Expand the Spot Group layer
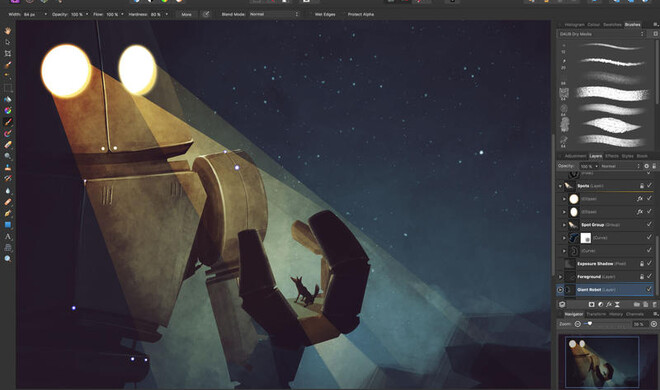This screenshot has height=390, width=660. (x=564, y=225)
